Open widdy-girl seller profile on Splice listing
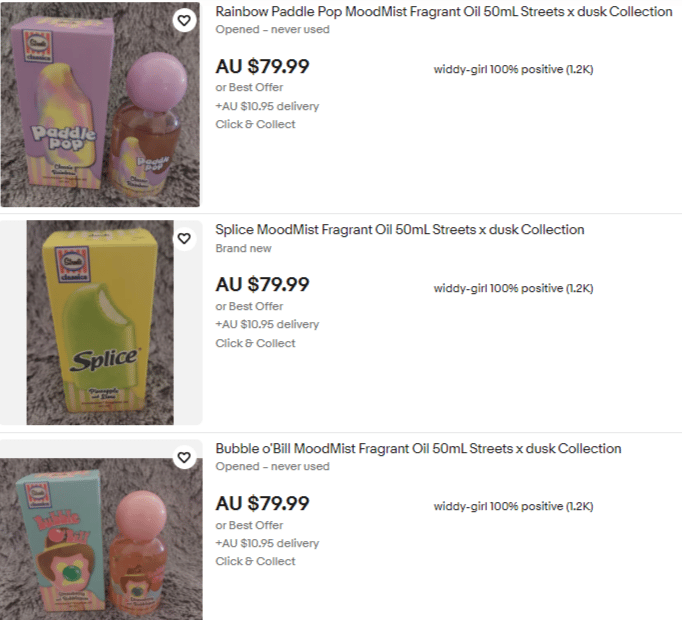 513,288
